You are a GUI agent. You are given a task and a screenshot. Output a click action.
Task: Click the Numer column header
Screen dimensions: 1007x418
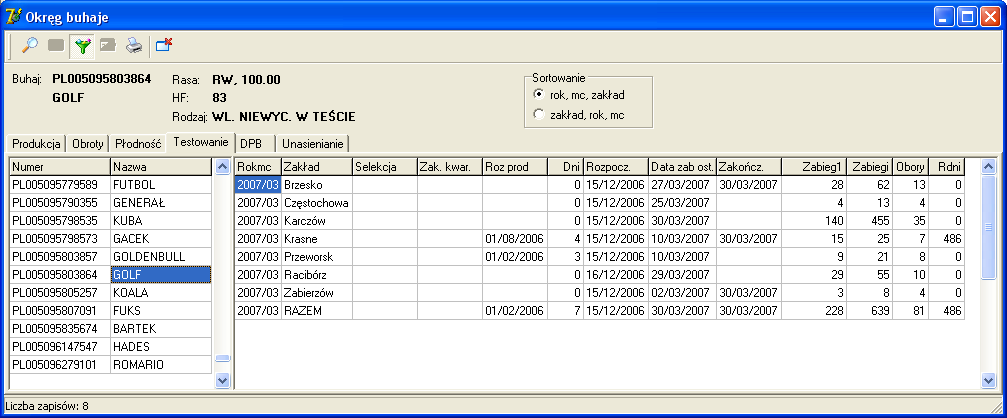[x=60, y=167]
